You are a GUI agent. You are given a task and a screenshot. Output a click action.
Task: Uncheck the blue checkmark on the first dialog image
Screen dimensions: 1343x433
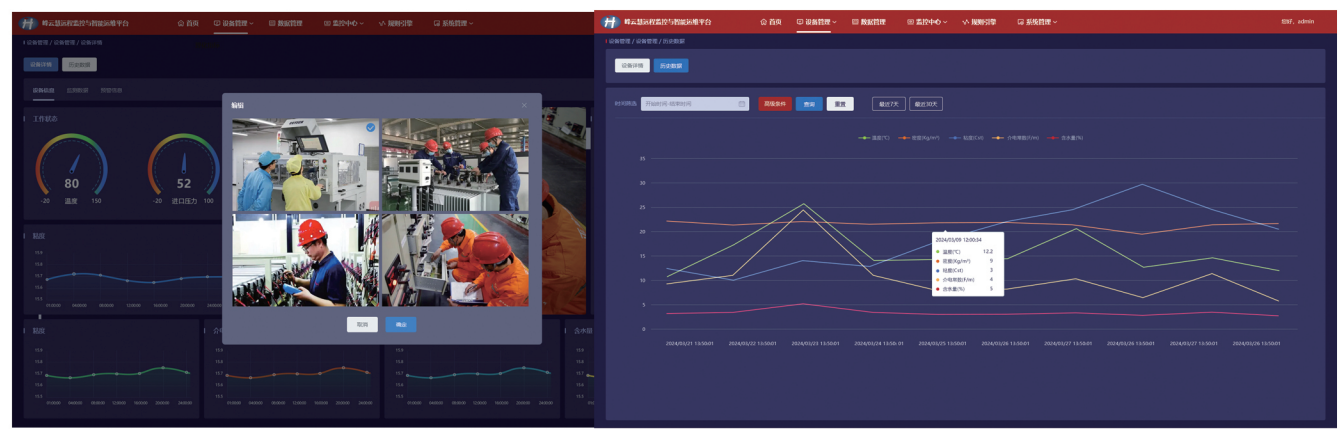371,127
